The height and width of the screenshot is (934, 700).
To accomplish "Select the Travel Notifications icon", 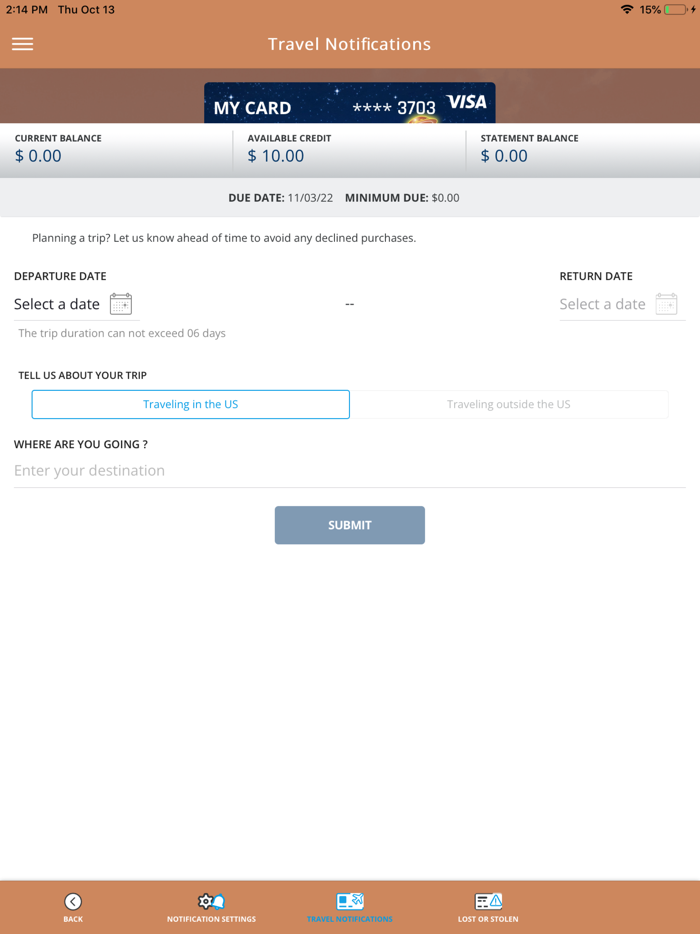I will pyautogui.click(x=350, y=901).
